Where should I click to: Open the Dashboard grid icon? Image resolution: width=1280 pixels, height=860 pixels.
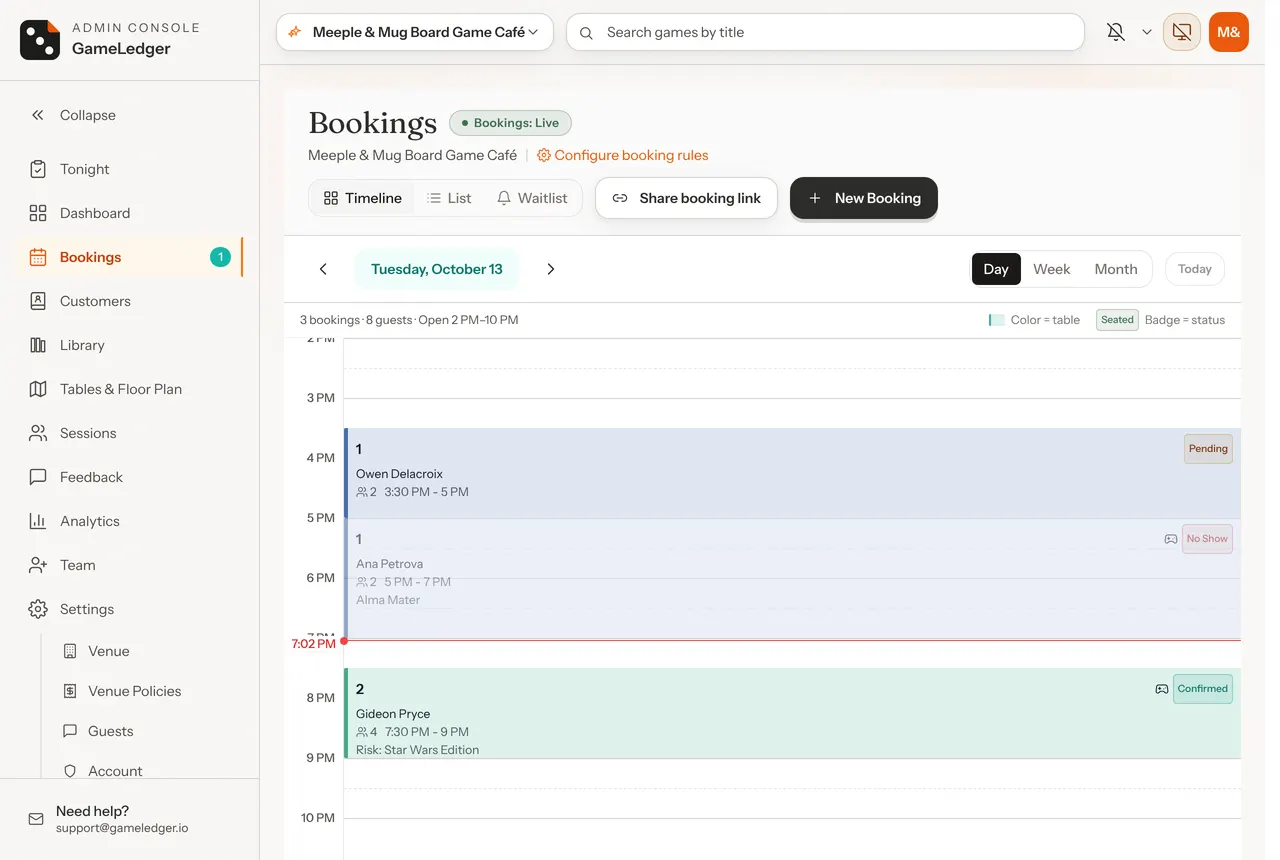coord(38,213)
